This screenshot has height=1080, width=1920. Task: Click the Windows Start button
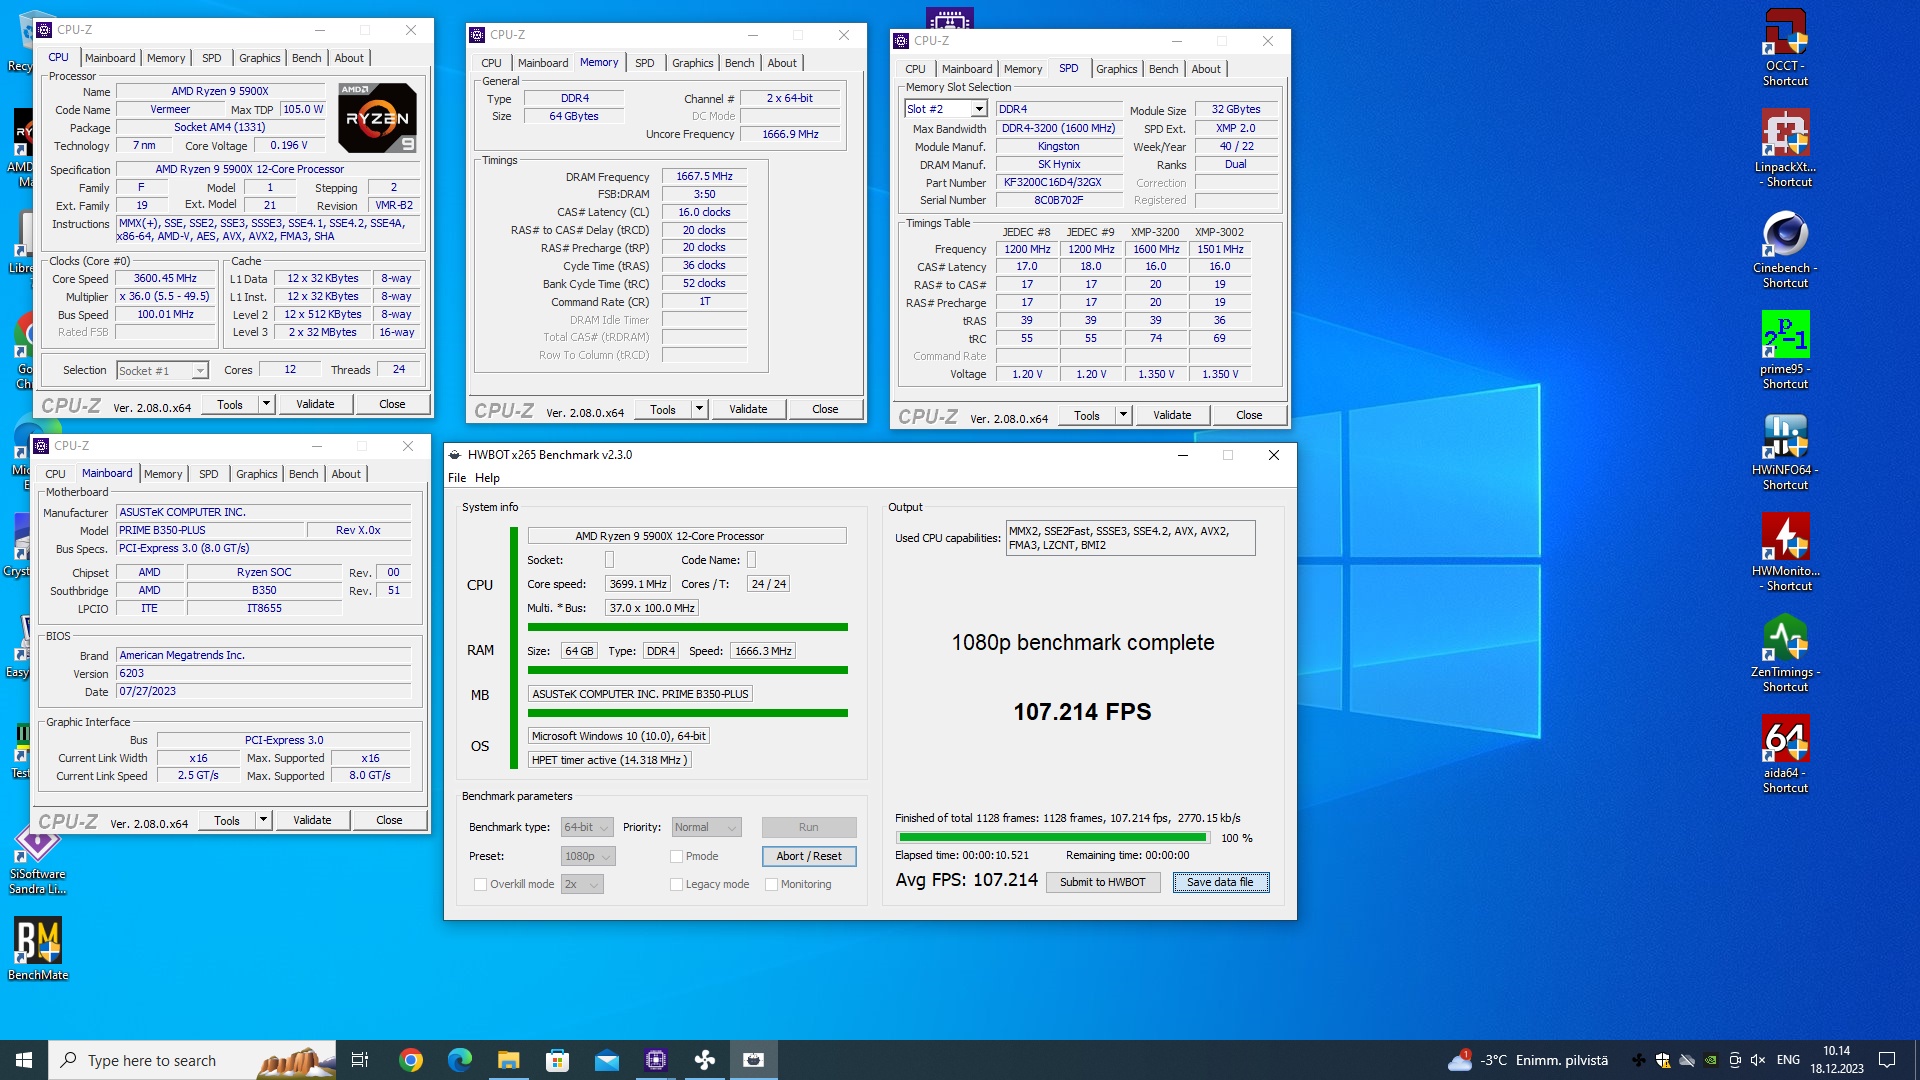point(24,1060)
